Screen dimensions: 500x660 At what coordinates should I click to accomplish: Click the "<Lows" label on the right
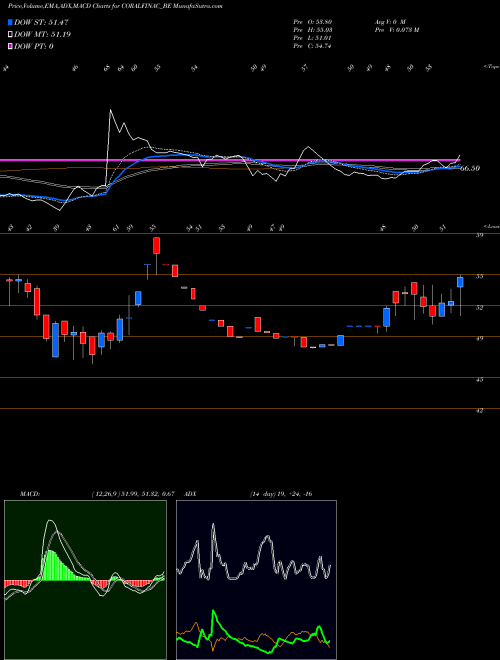pos(492,226)
